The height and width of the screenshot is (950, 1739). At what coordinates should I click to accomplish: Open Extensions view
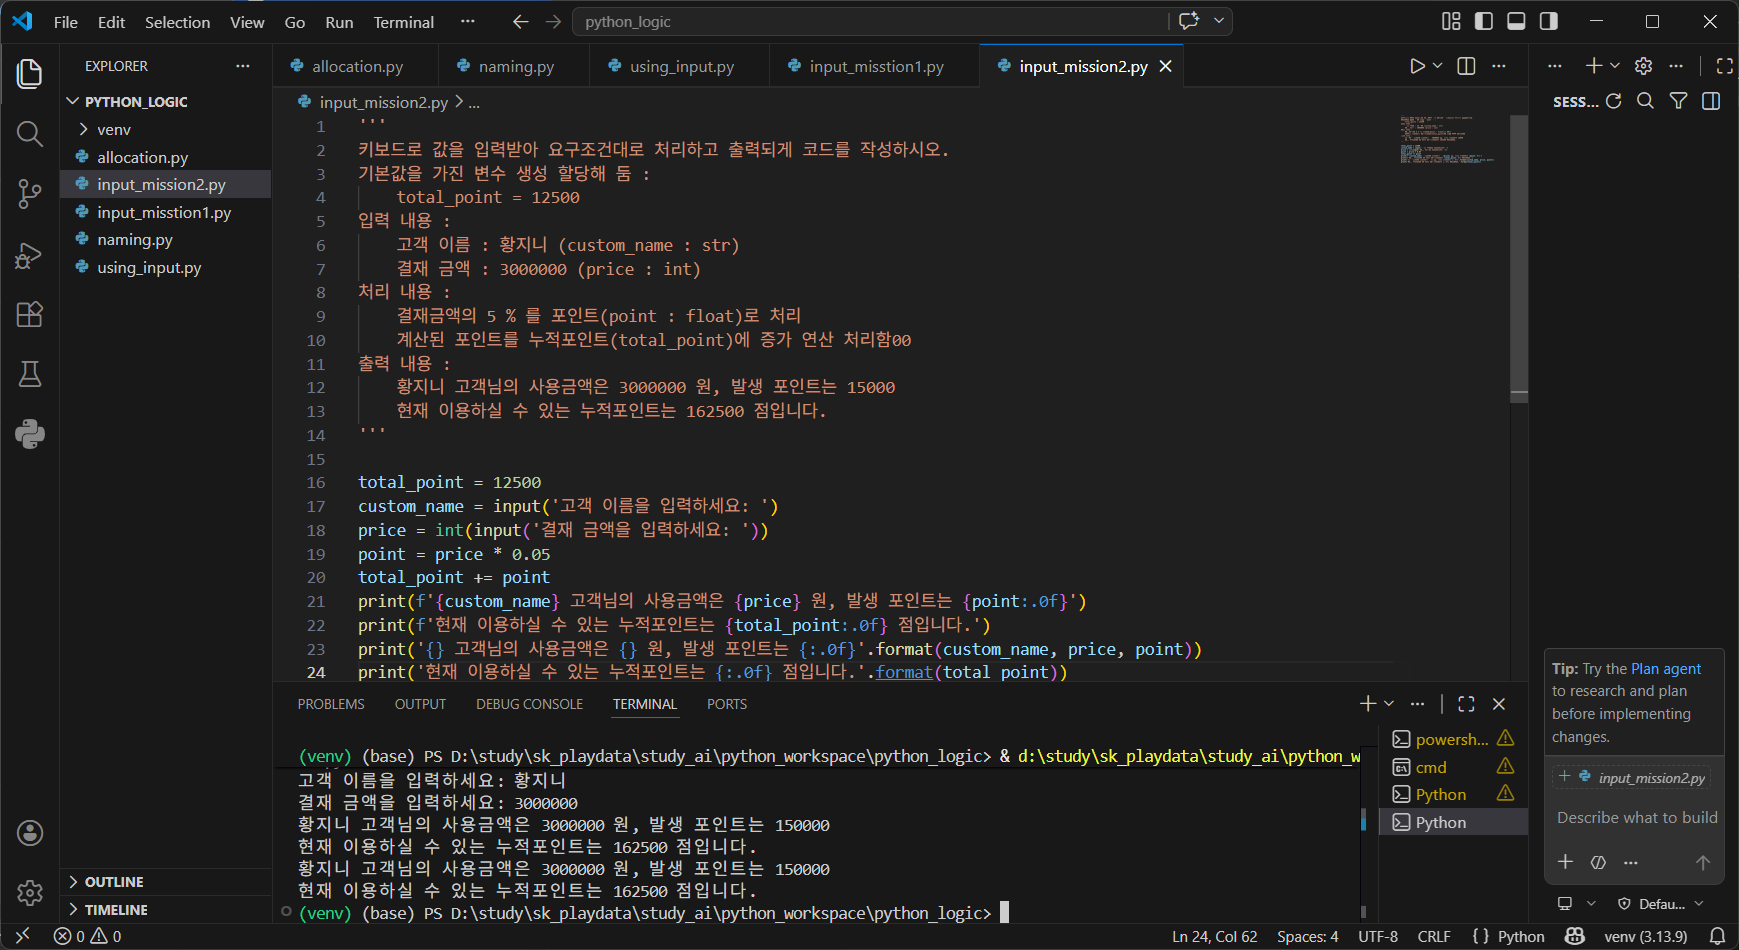[30, 314]
